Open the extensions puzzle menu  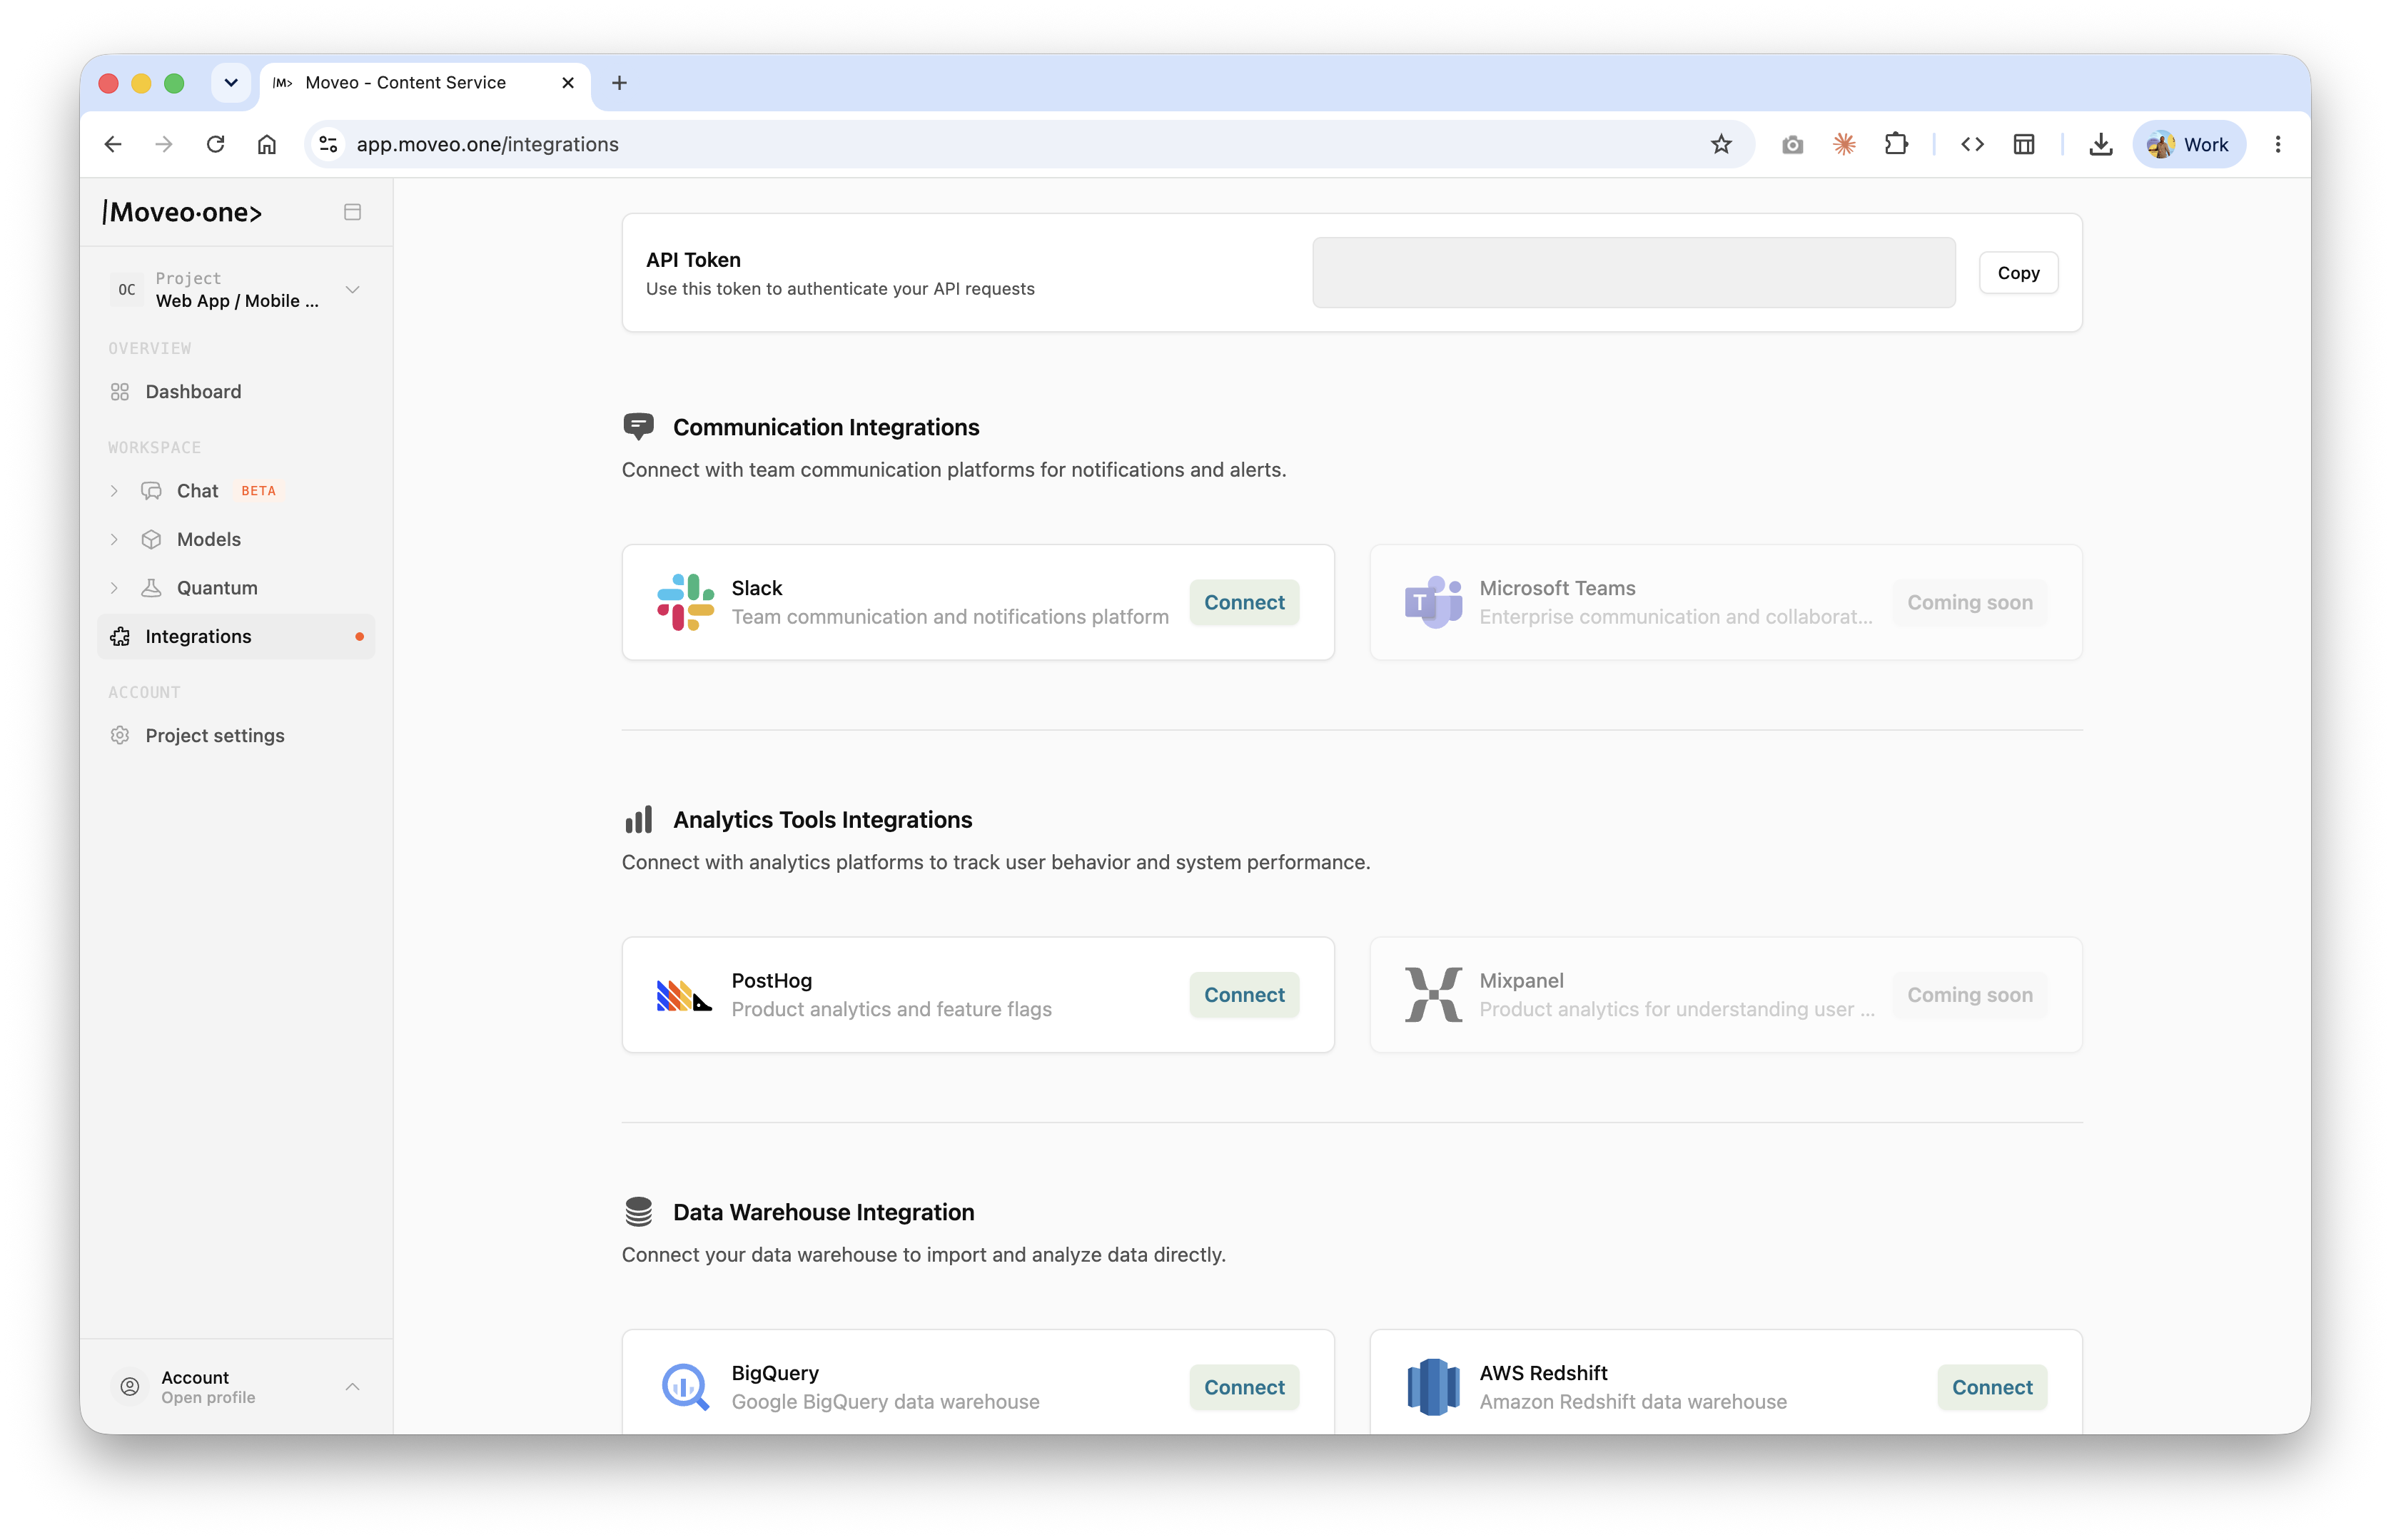tap(1896, 144)
